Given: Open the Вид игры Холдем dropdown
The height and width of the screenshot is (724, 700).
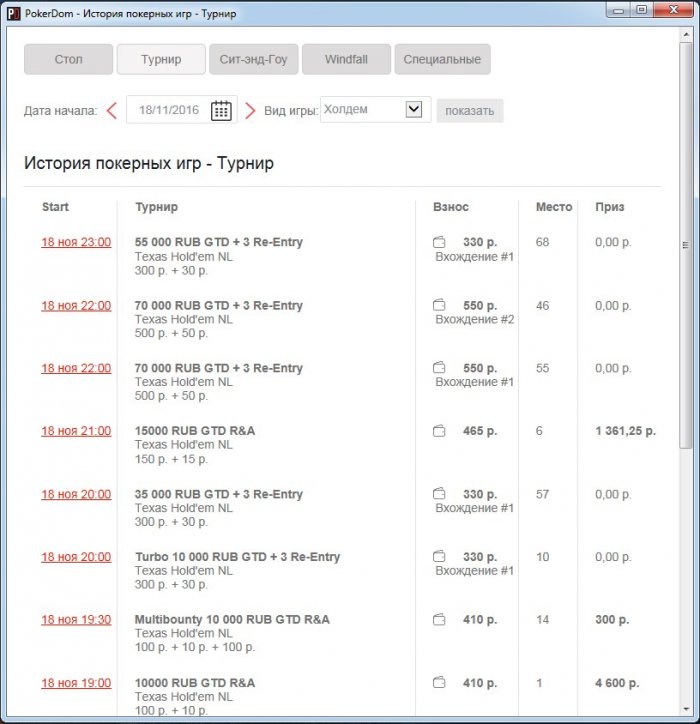Looking at the screenshot, I should (x=375, y=109).
